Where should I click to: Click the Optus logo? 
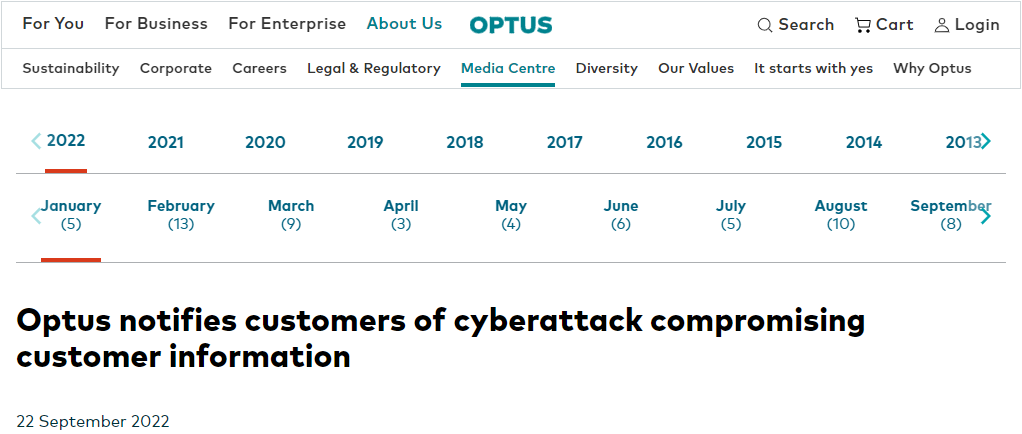click(x=510, y=25)
